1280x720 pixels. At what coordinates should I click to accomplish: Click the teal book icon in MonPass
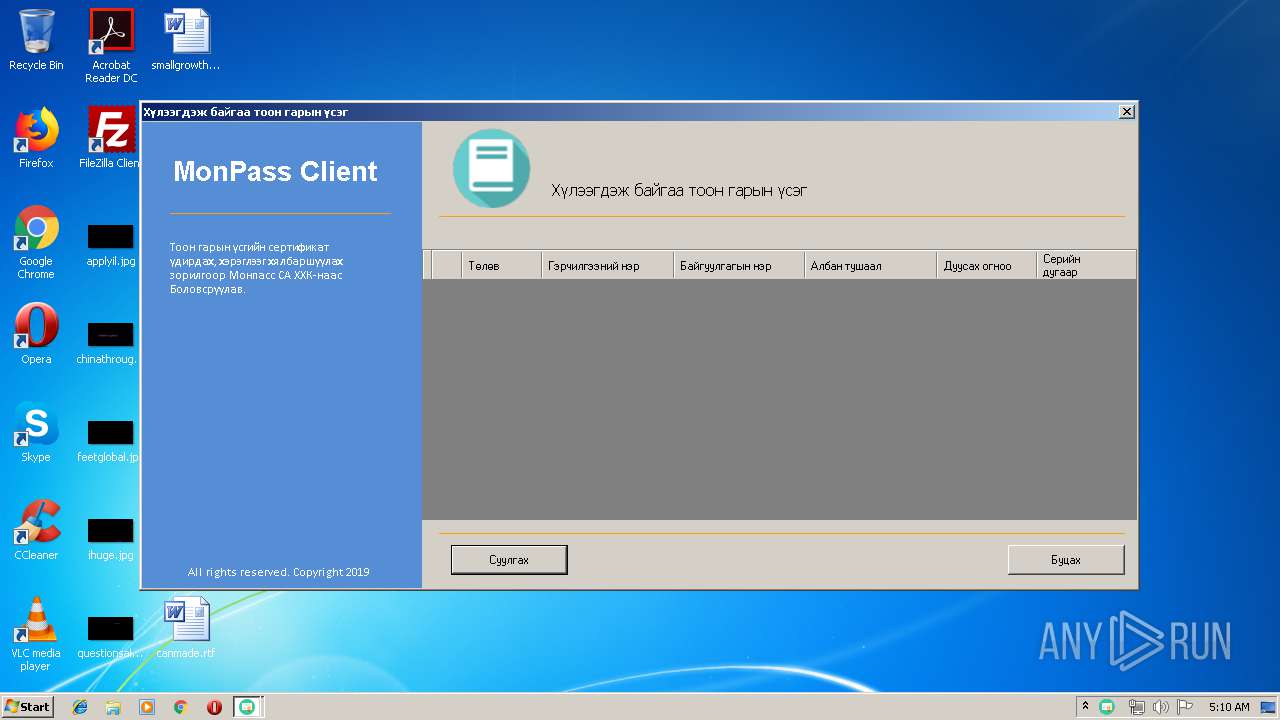point(491,168)
